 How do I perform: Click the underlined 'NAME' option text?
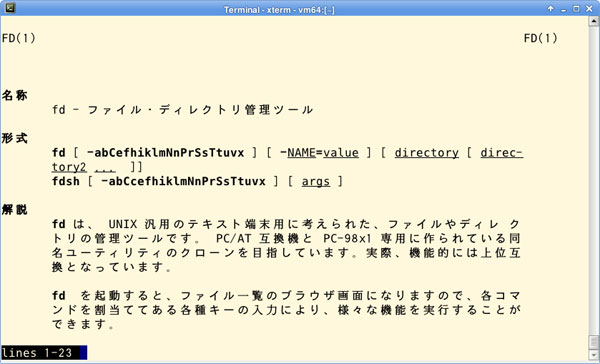click(302, 153)
